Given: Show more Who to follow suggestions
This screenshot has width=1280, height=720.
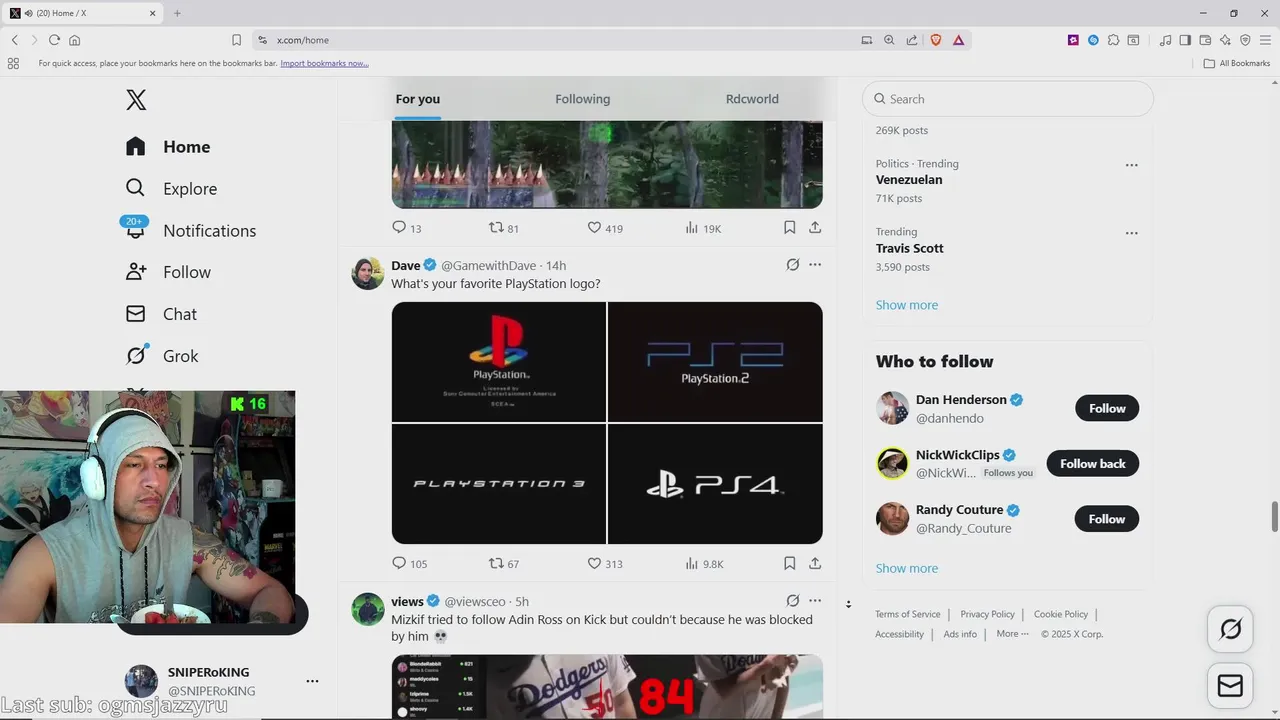Looking at the screenshot, I should tap(907, 568).
